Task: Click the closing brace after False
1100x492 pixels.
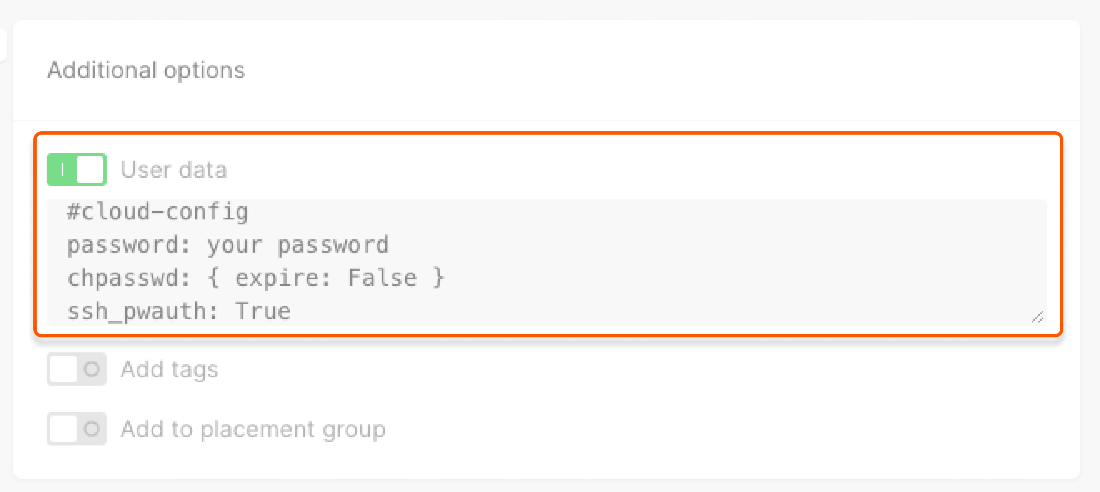Action: click(438, 278)
